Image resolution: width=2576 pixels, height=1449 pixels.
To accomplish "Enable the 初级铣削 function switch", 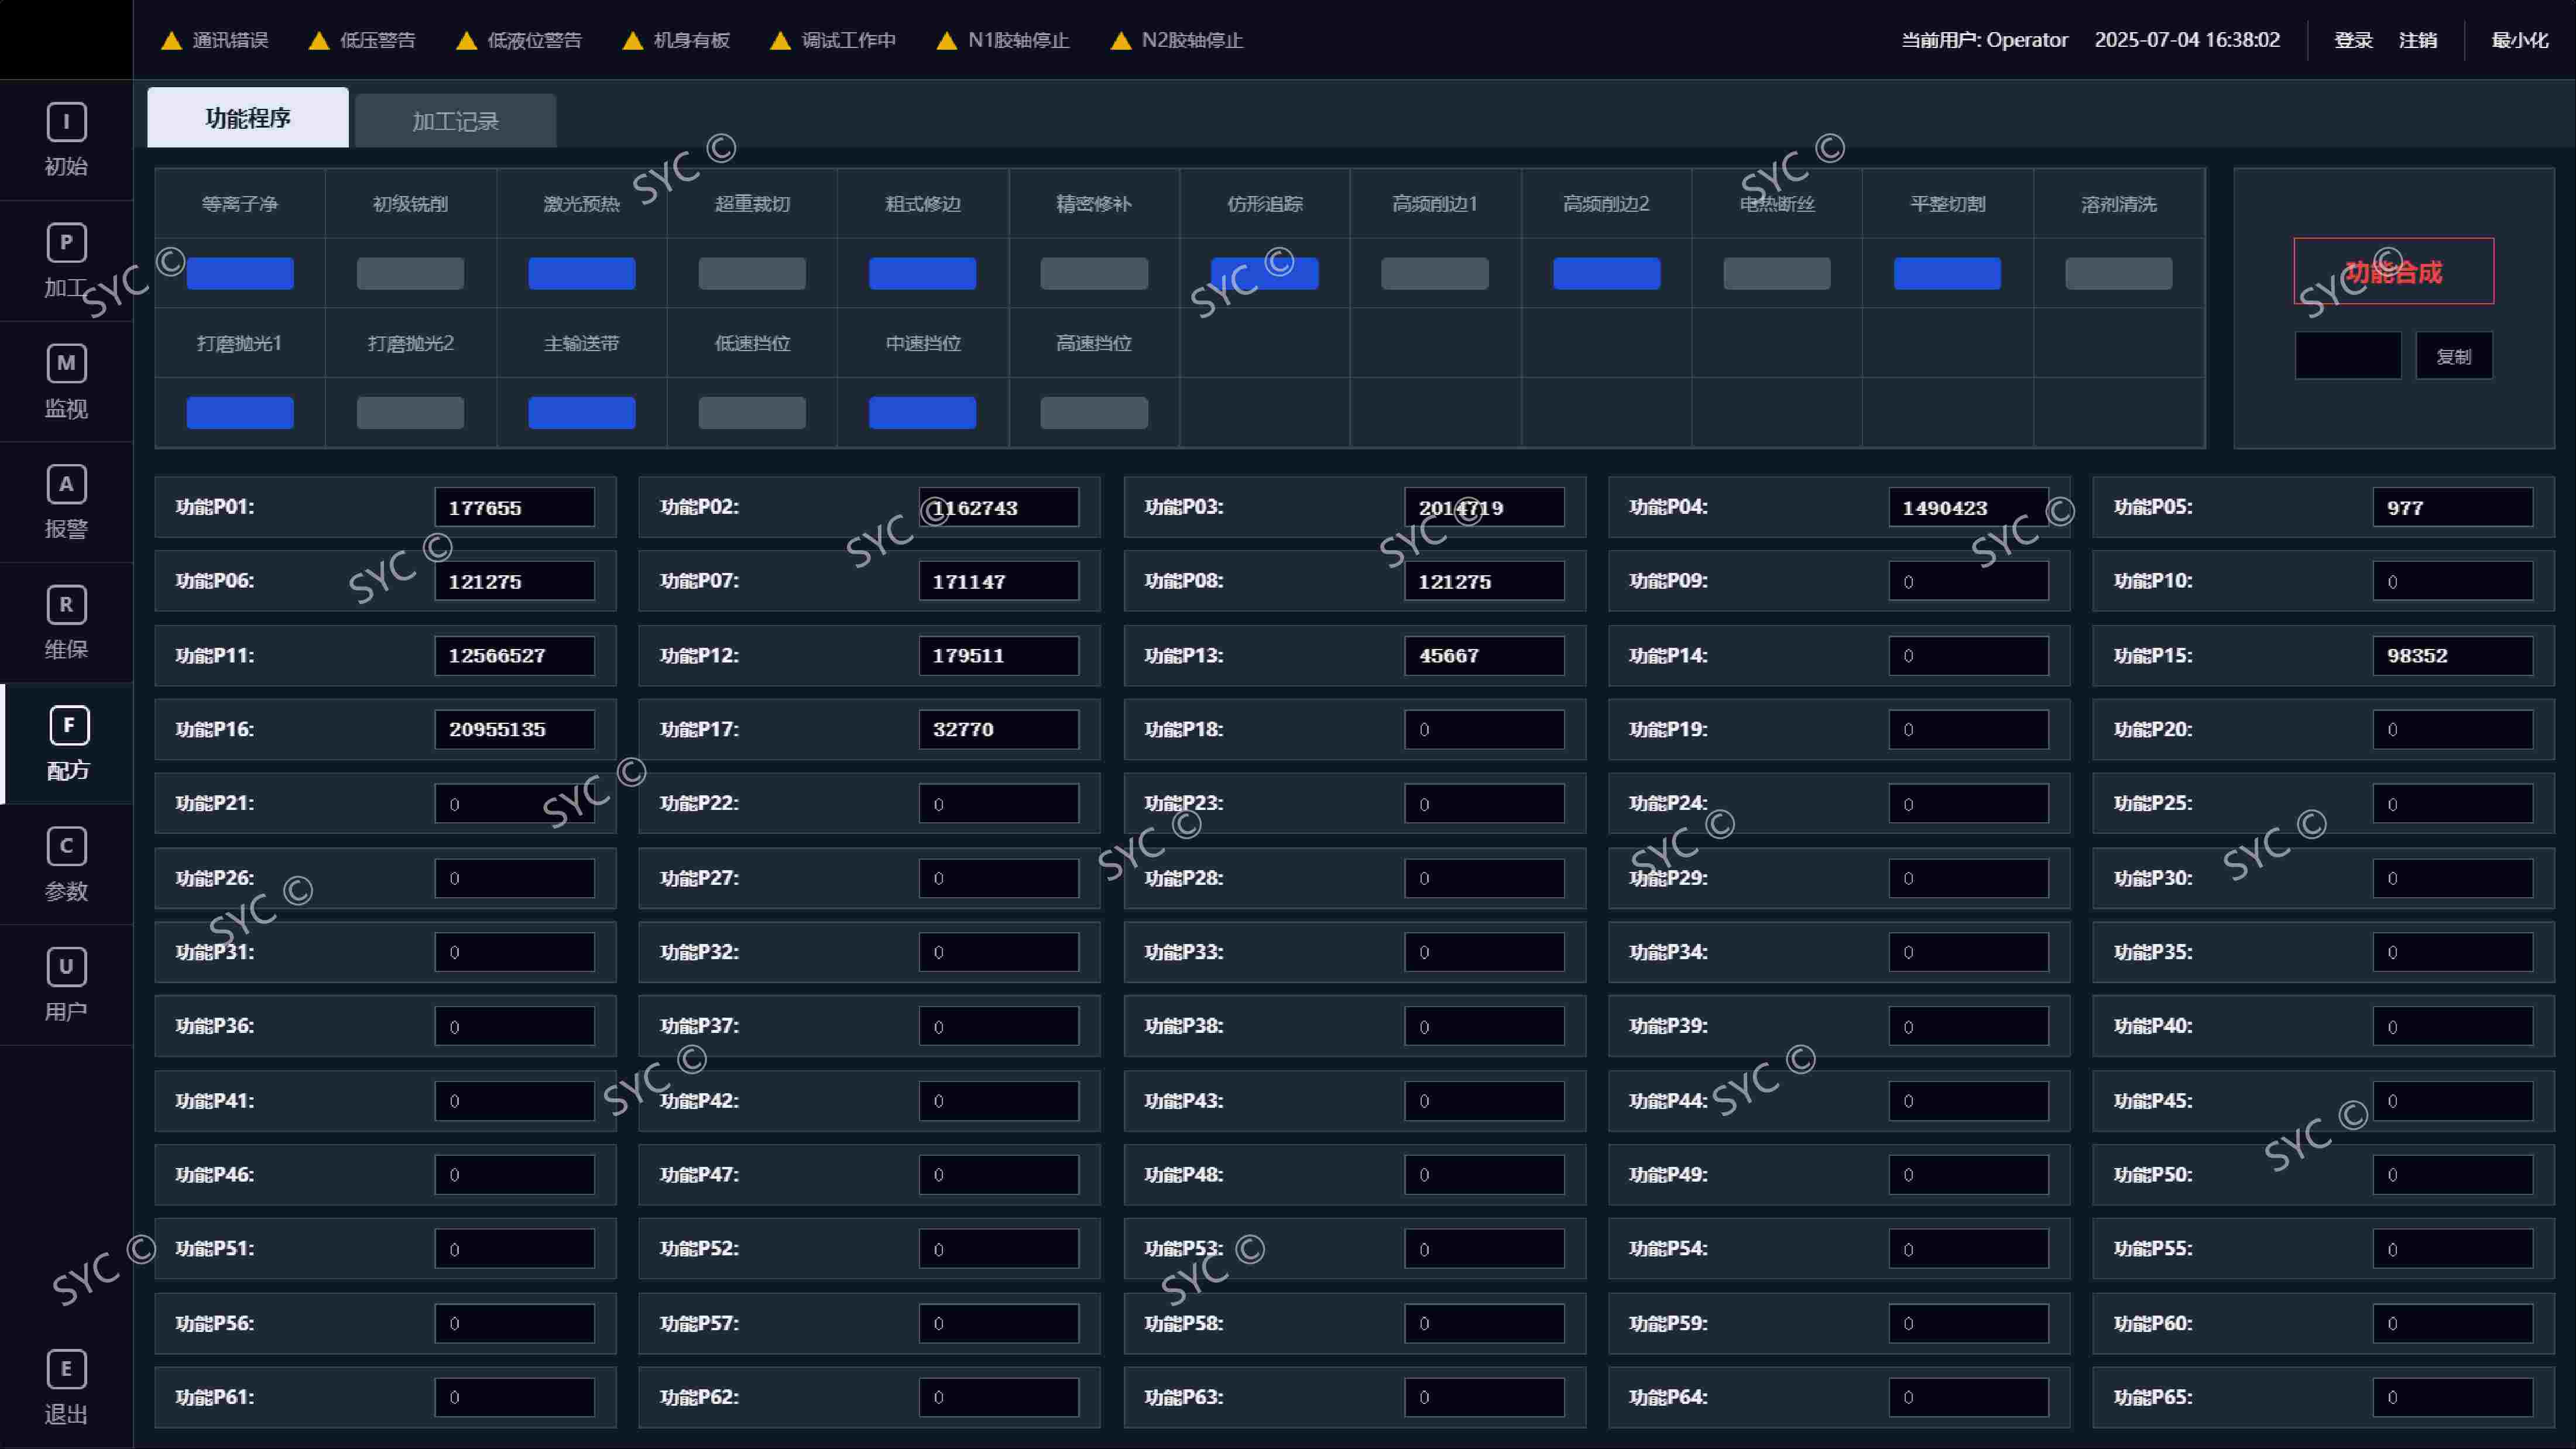I will click(x=410, y=273).
